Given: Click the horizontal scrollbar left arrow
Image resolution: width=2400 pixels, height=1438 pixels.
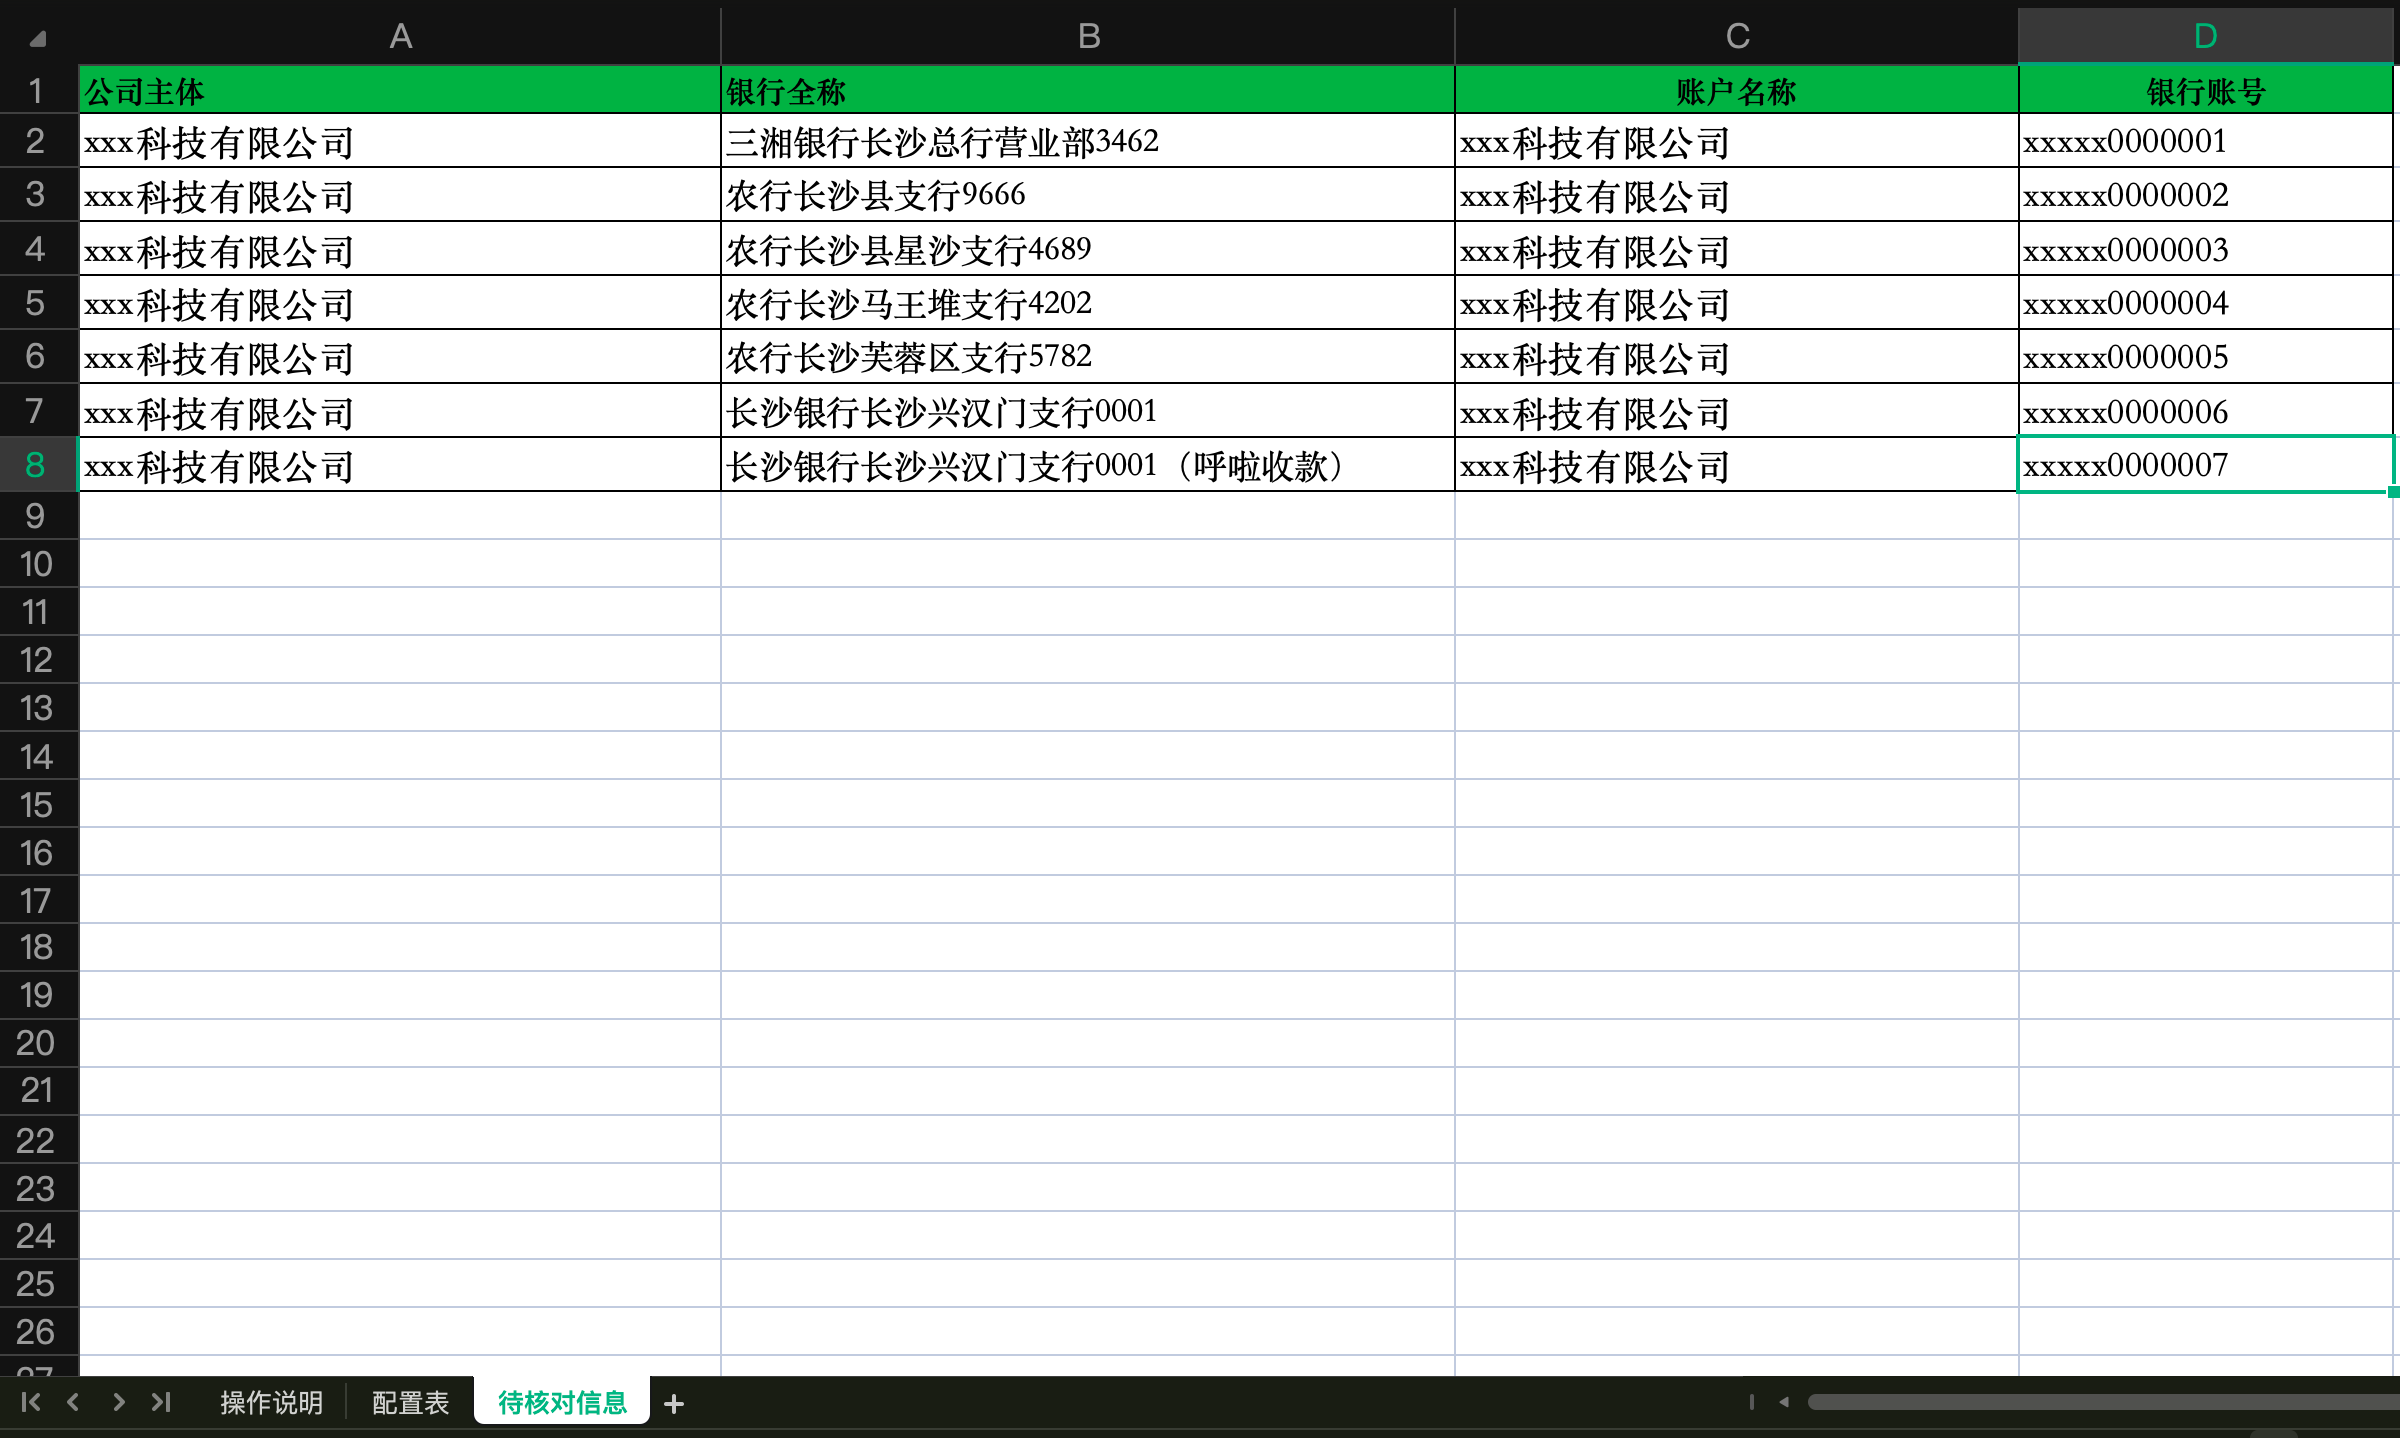Looking at the screenshot, I should [1784, 1402].
